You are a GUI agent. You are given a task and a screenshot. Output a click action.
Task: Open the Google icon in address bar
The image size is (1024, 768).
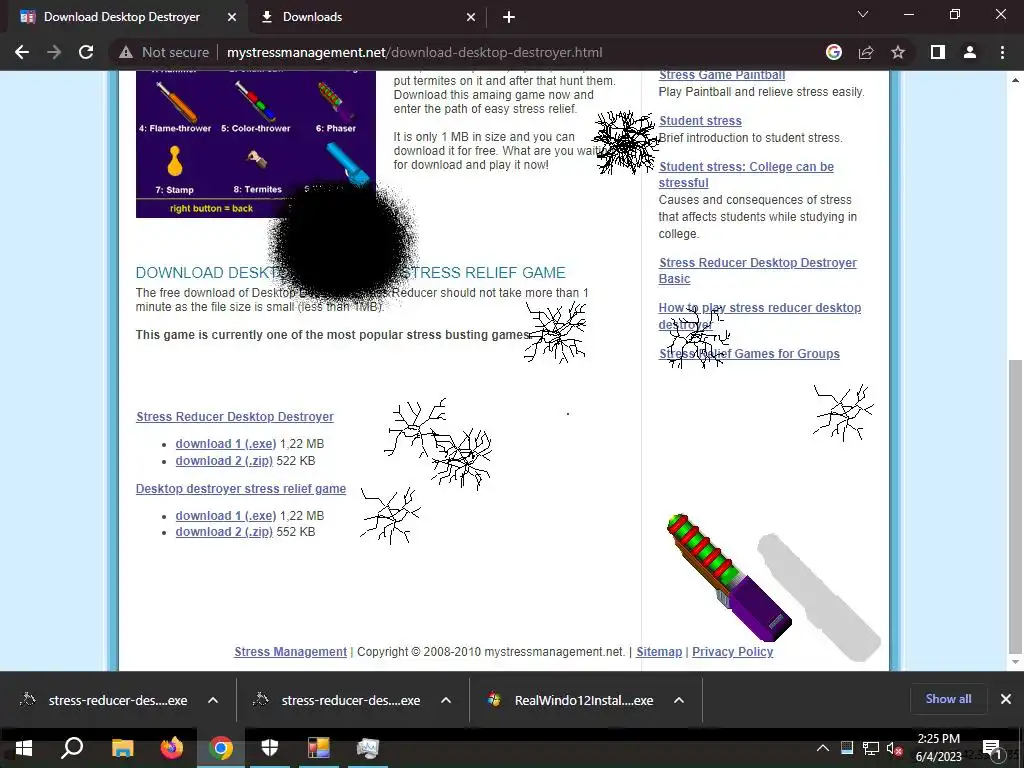click(833, 52)
